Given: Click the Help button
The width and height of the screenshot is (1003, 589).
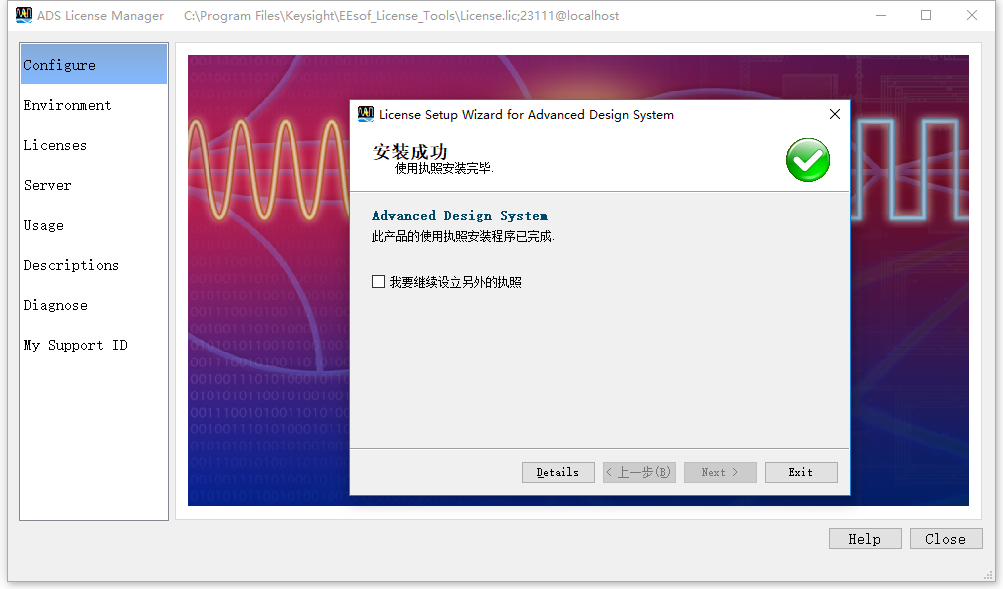Looking at the screenshot, I should (865, 538).
